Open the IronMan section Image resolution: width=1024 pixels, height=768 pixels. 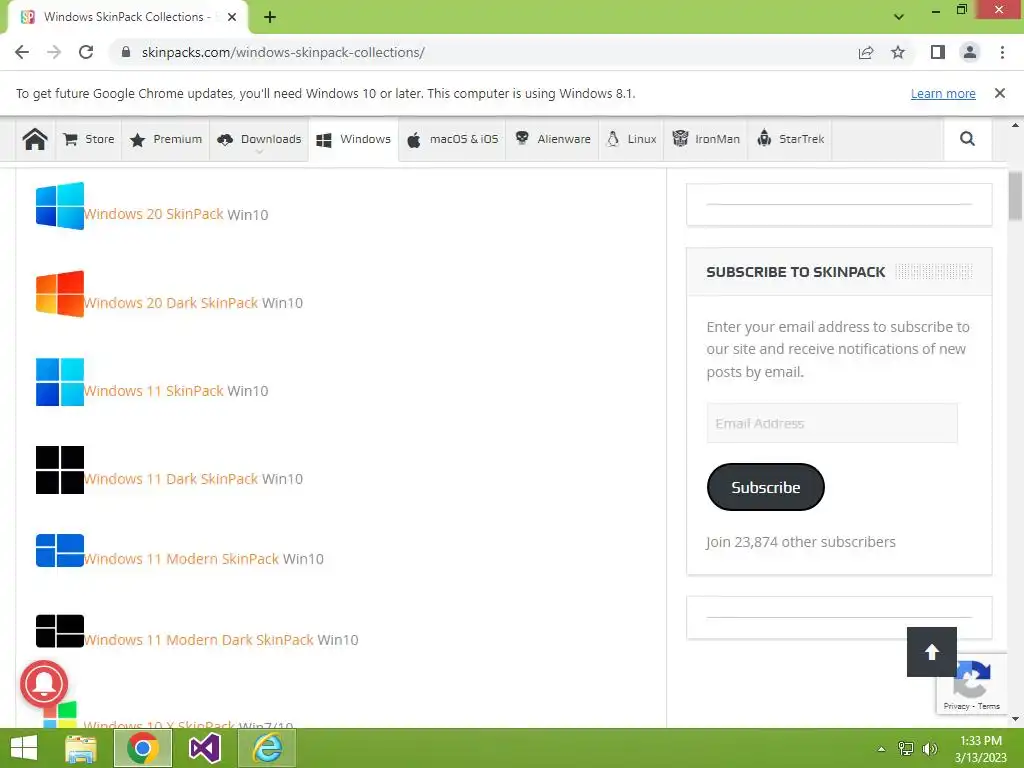click(706, 139)
